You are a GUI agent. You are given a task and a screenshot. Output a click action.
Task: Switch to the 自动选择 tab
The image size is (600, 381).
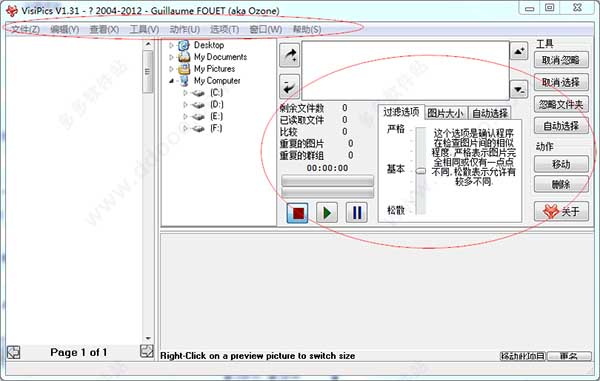[490, 113]
